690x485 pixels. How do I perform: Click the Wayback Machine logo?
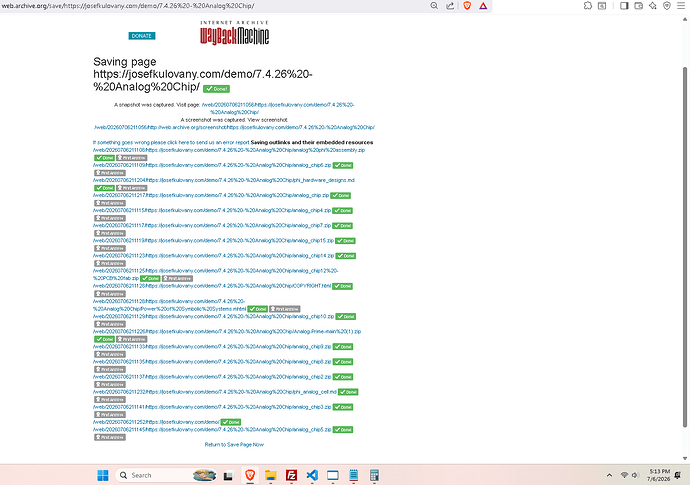[x=235, y=33]
